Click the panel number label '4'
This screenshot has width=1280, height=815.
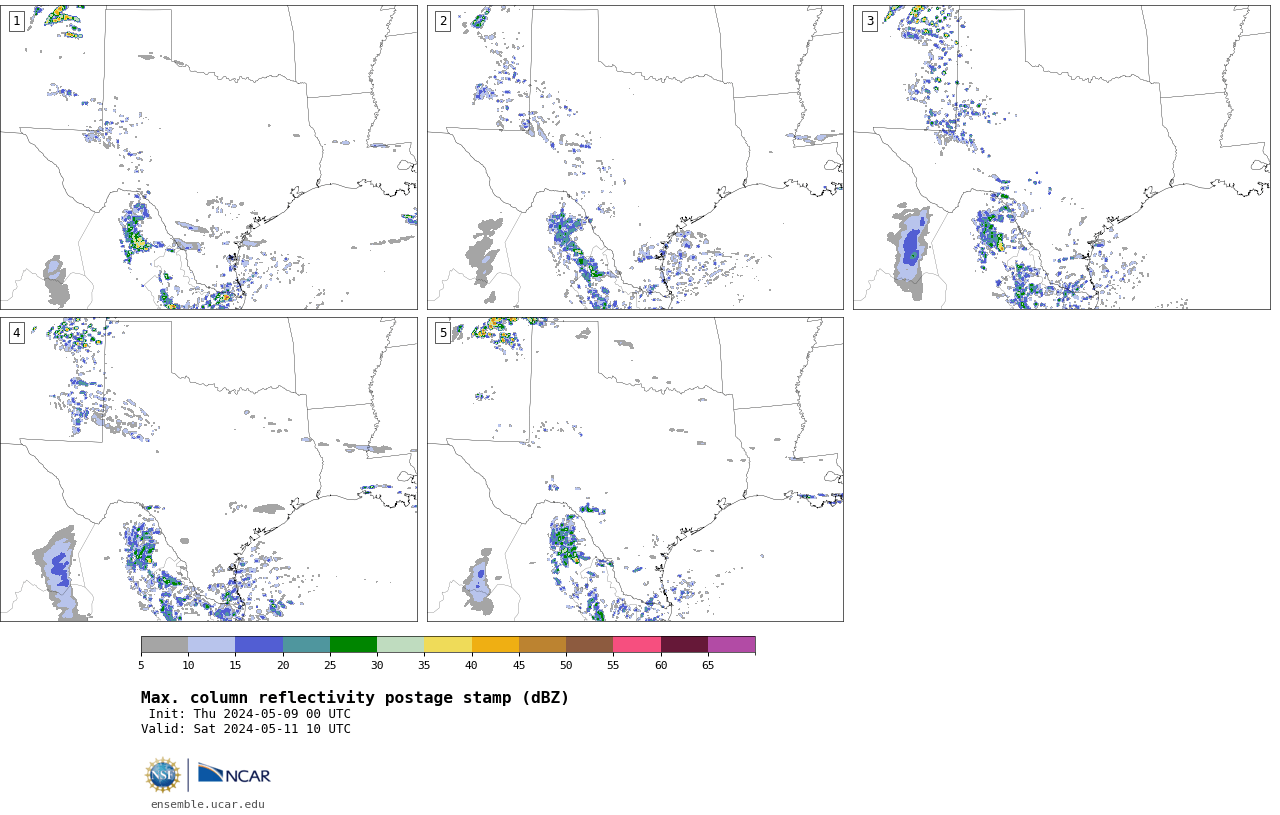click(x=17, y=333)
